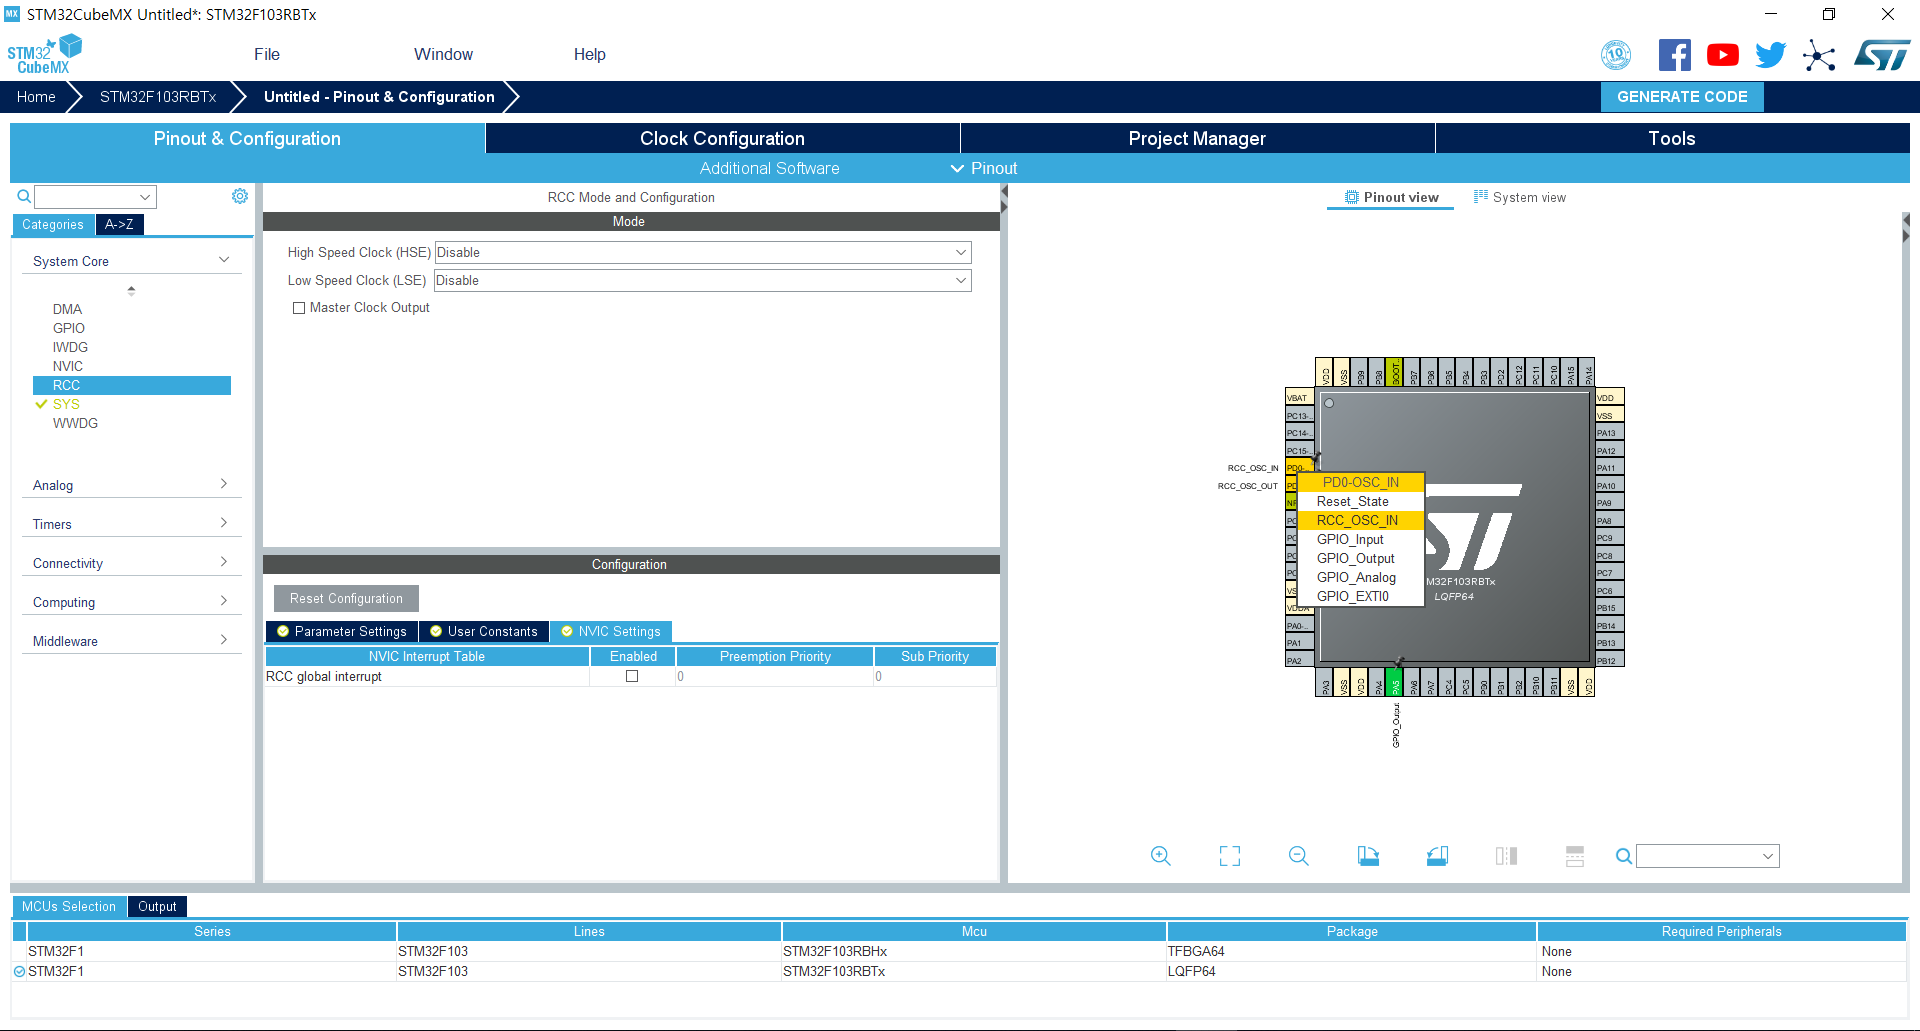Click the categories search magnifier icon

[x=24, y=196]
